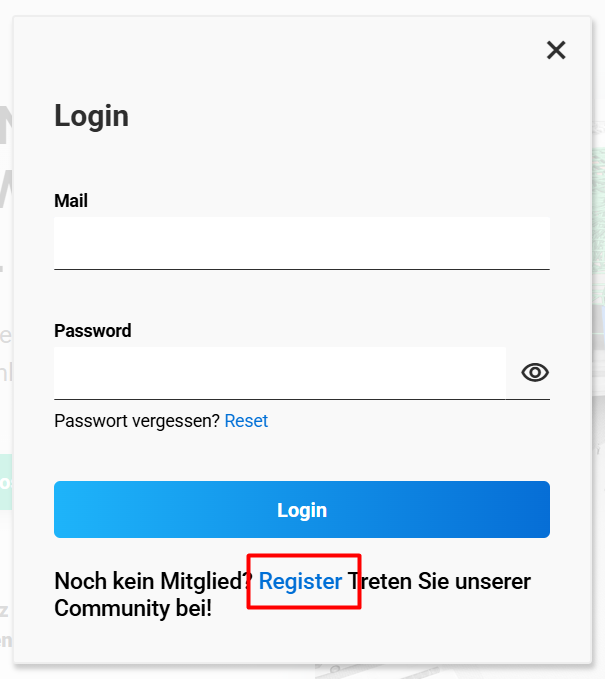
Task: Toggle password visibility eye
Action: point(535,372)
